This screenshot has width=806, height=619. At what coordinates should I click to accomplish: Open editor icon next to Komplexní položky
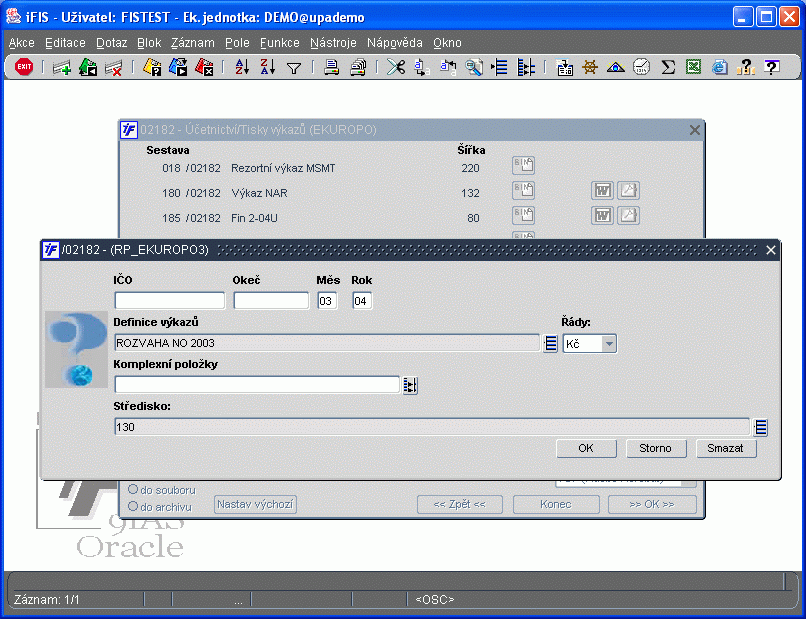(410, 385)
